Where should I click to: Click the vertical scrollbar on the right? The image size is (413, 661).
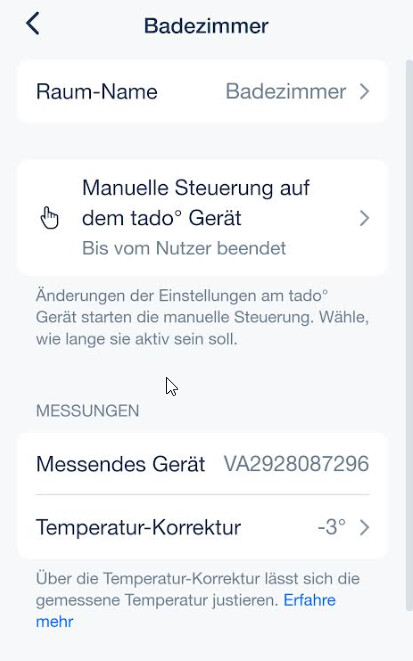(409, 335)
